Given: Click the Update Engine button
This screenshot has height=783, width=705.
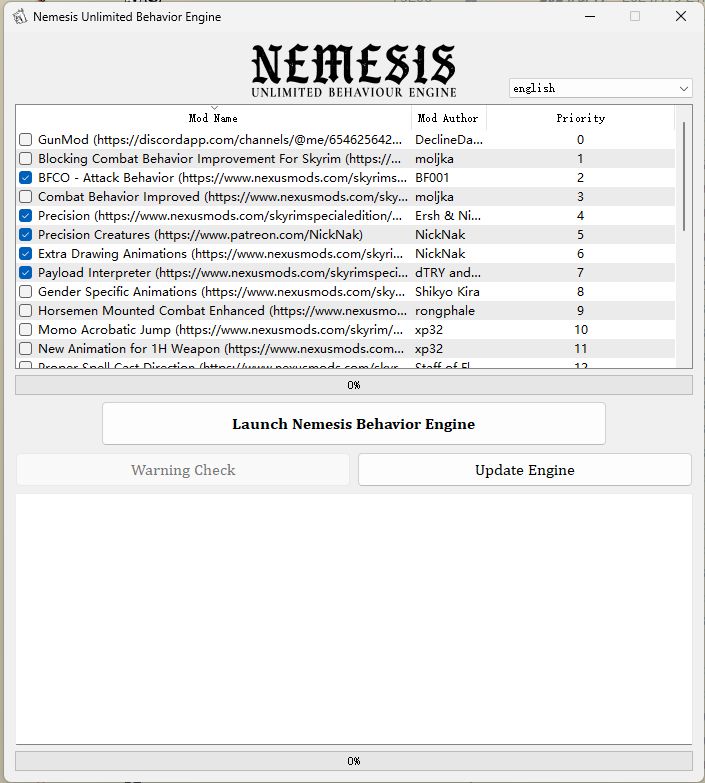Looking at the screenshot, I should (x=525, y=469).
